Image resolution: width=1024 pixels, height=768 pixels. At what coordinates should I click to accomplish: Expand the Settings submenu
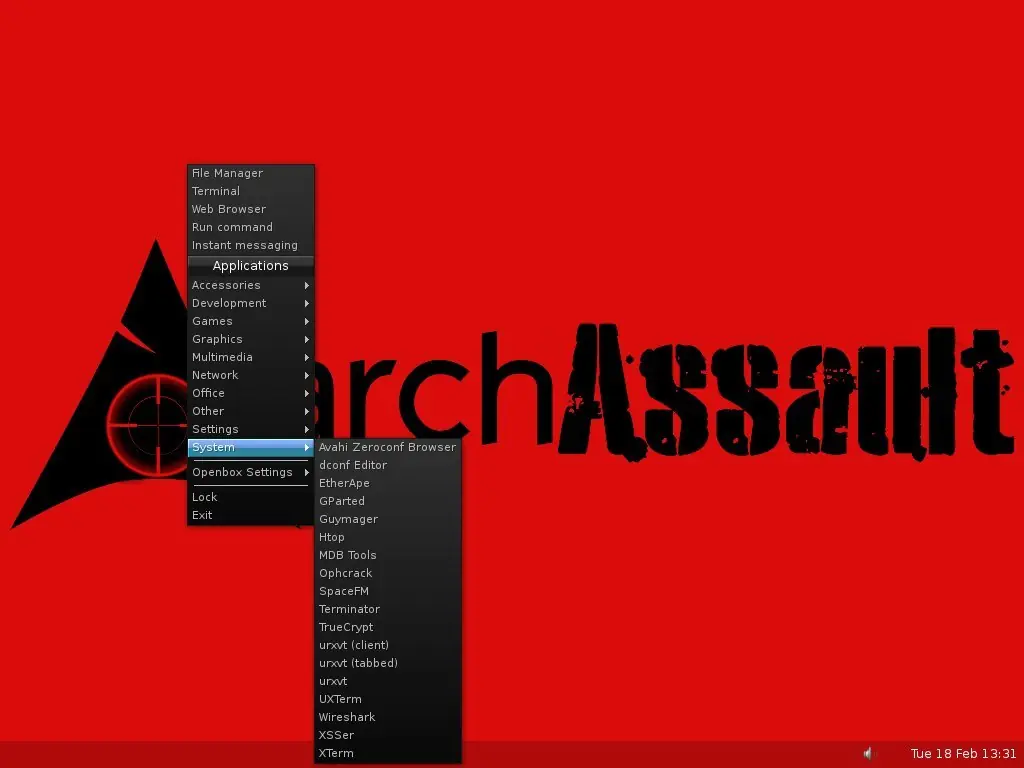[251, 429]
